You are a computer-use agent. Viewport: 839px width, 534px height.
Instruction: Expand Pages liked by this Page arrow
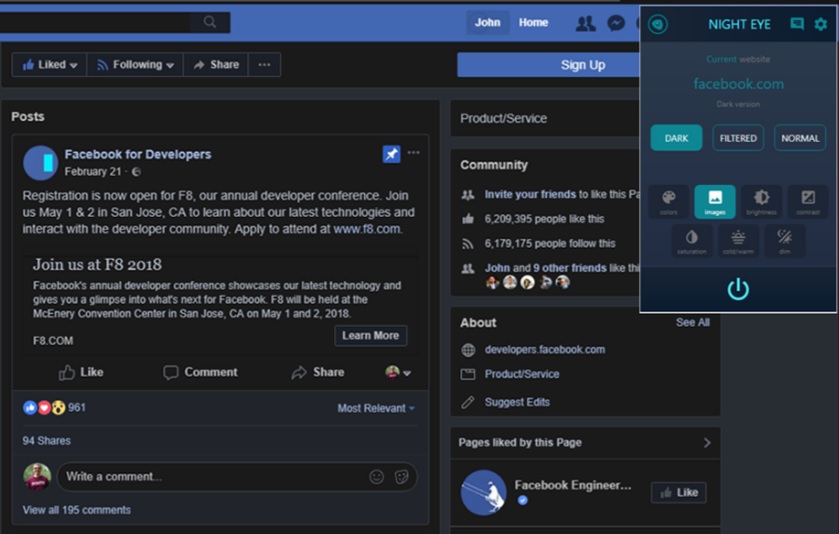click(707, 443)
